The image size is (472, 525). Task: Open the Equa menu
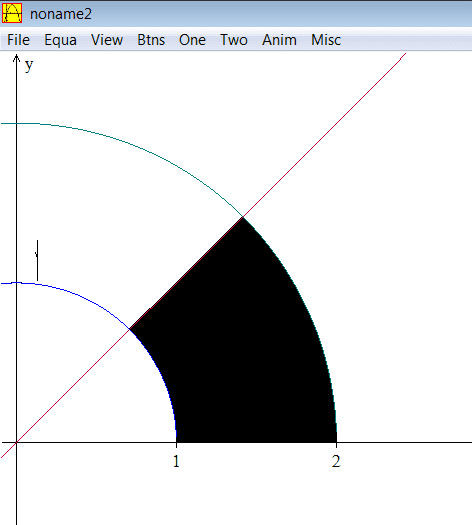(x=61, y=40)
